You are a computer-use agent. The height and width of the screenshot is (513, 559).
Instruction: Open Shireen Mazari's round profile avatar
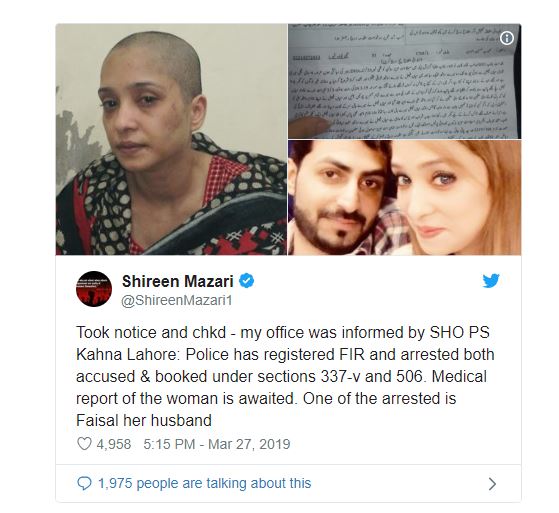[94, 289]
